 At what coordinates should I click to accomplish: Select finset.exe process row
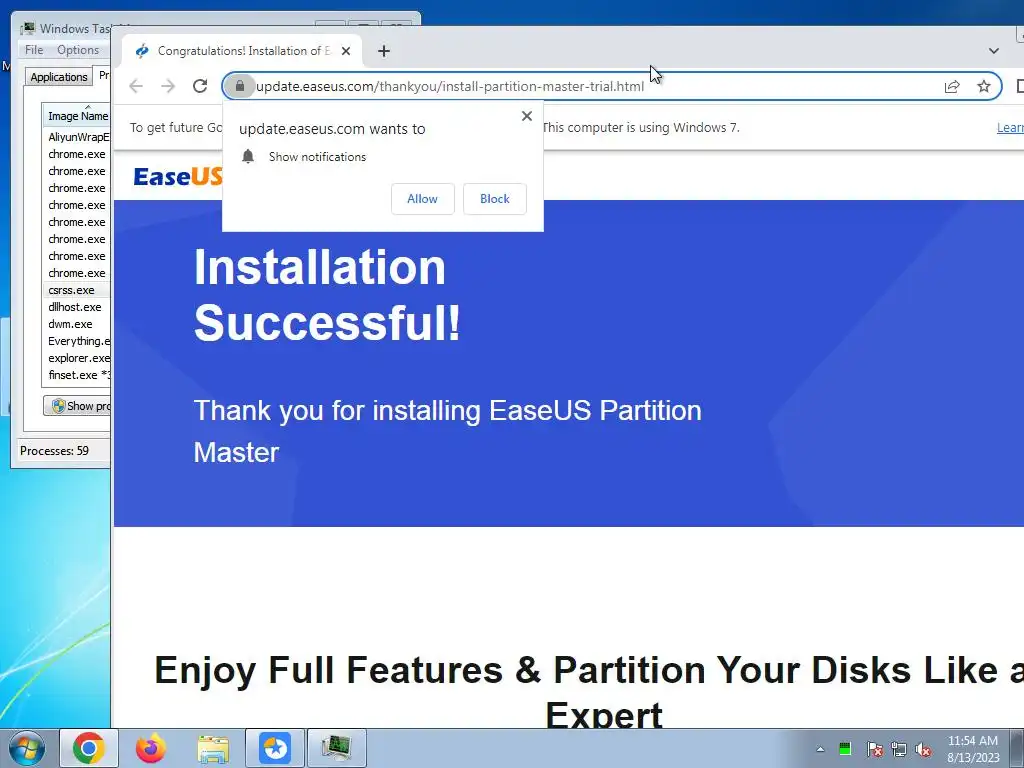click(x=77, y=375)
